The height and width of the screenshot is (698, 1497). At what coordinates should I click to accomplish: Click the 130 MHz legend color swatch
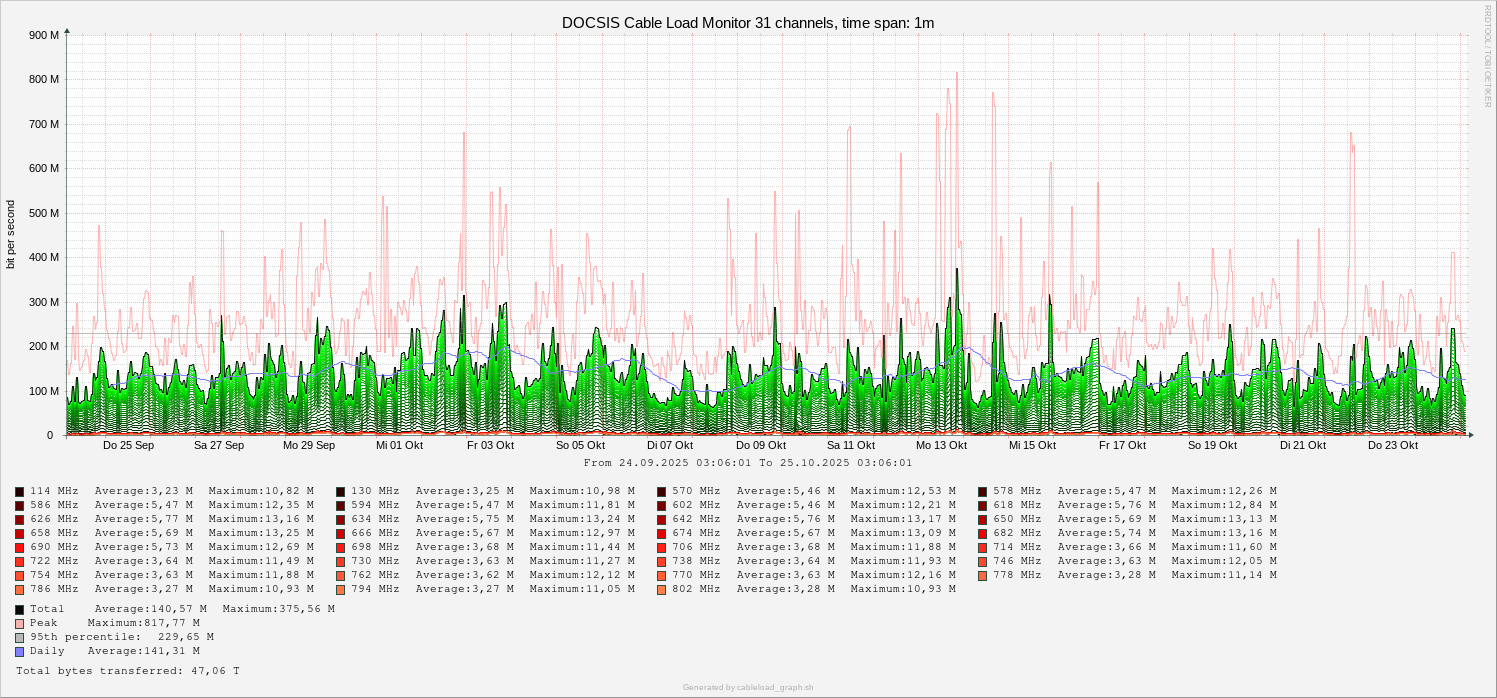(341, 491)
